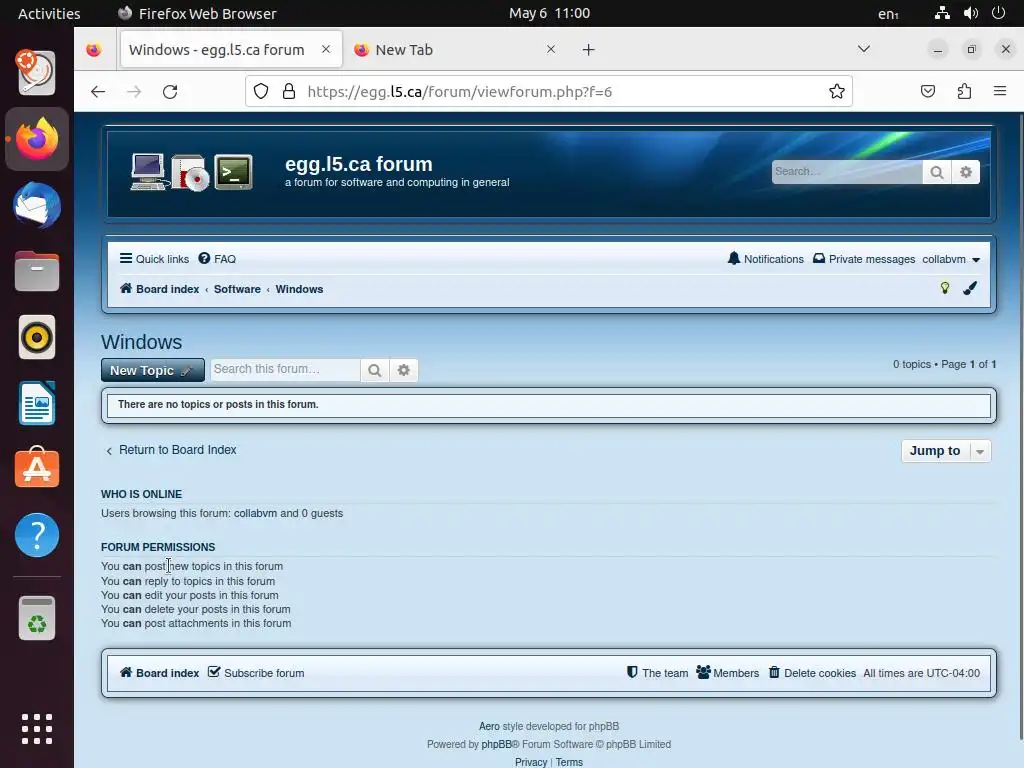Go to Software breadcrumb link
Screen dimensions: 1024x768
tap(237, 289)
